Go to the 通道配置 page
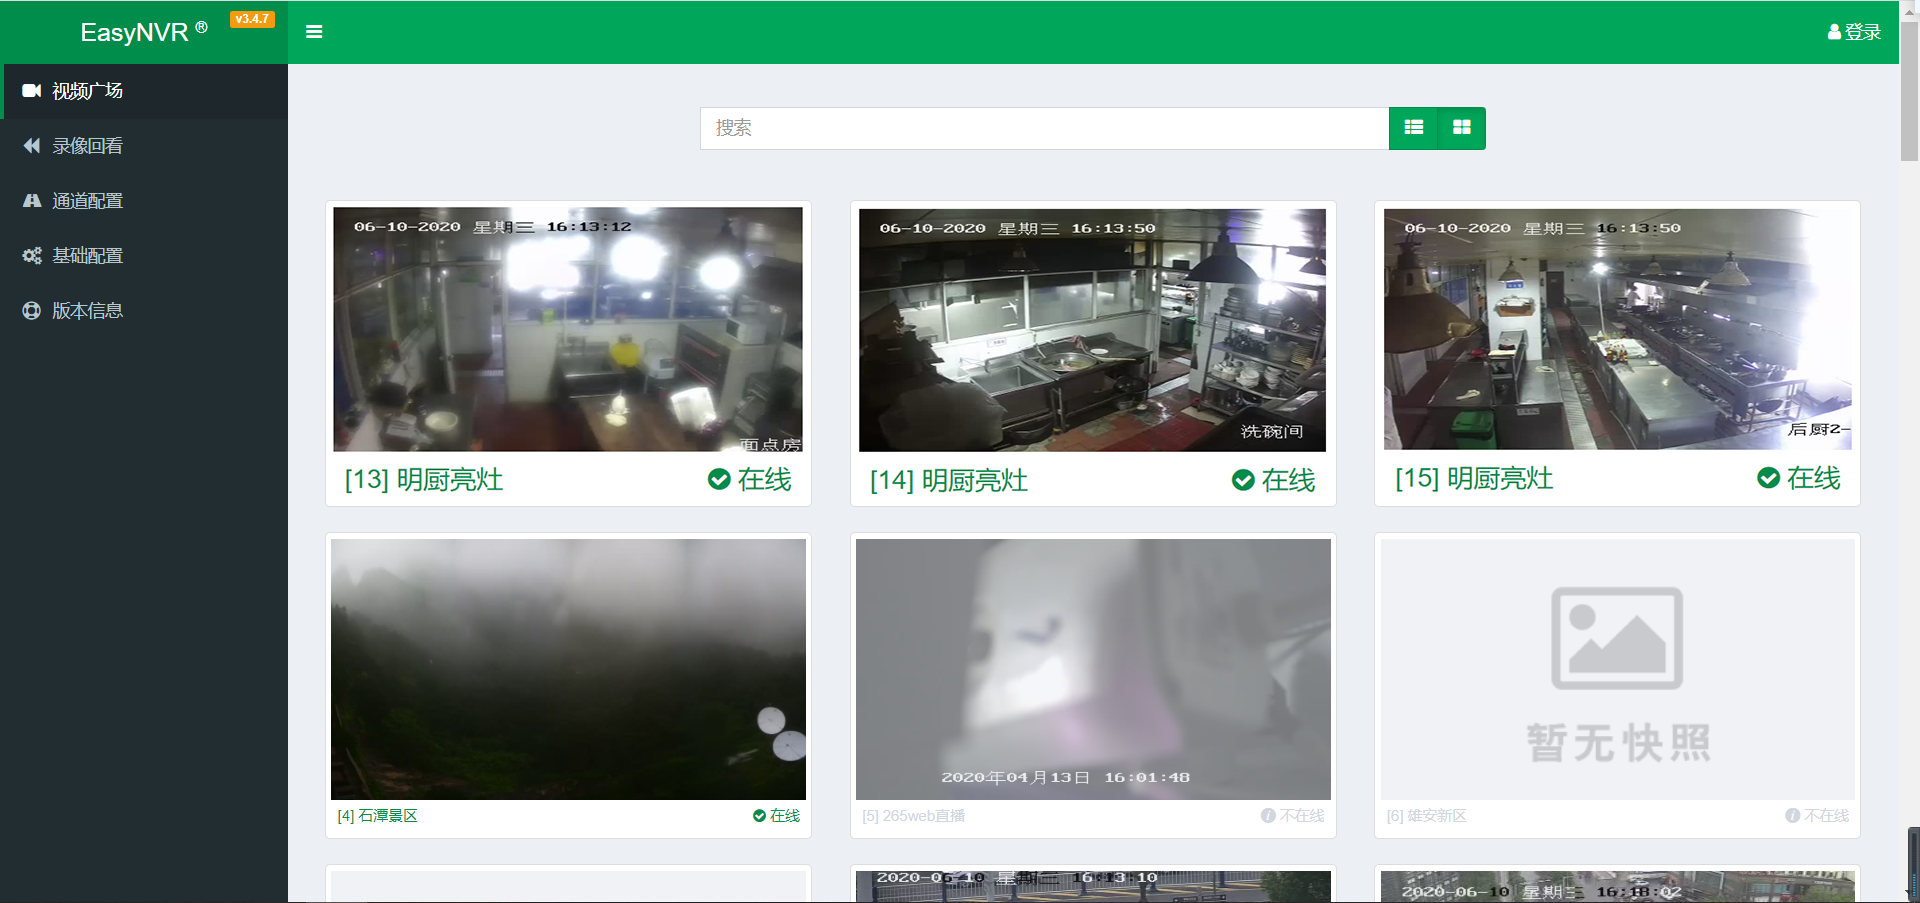 tap(144, 201)
